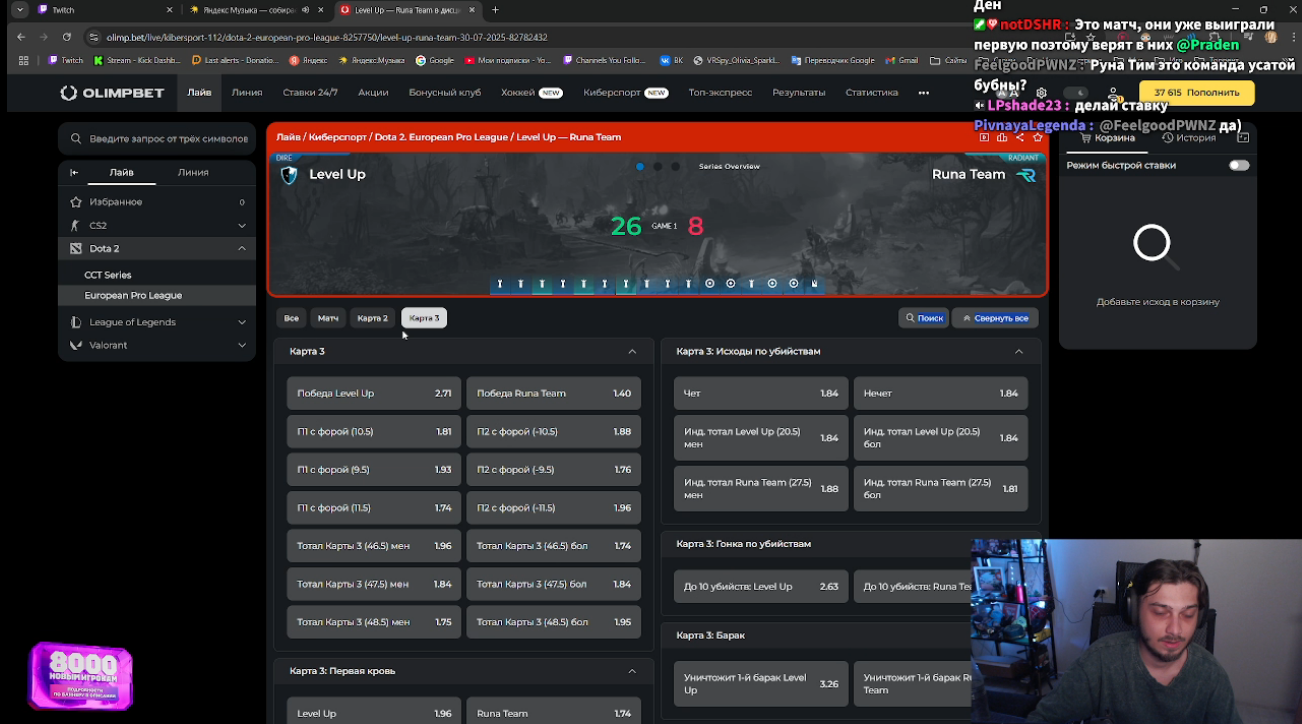
Task: Select the Карта 3 filter chip
Action: [x=424, y=318]
